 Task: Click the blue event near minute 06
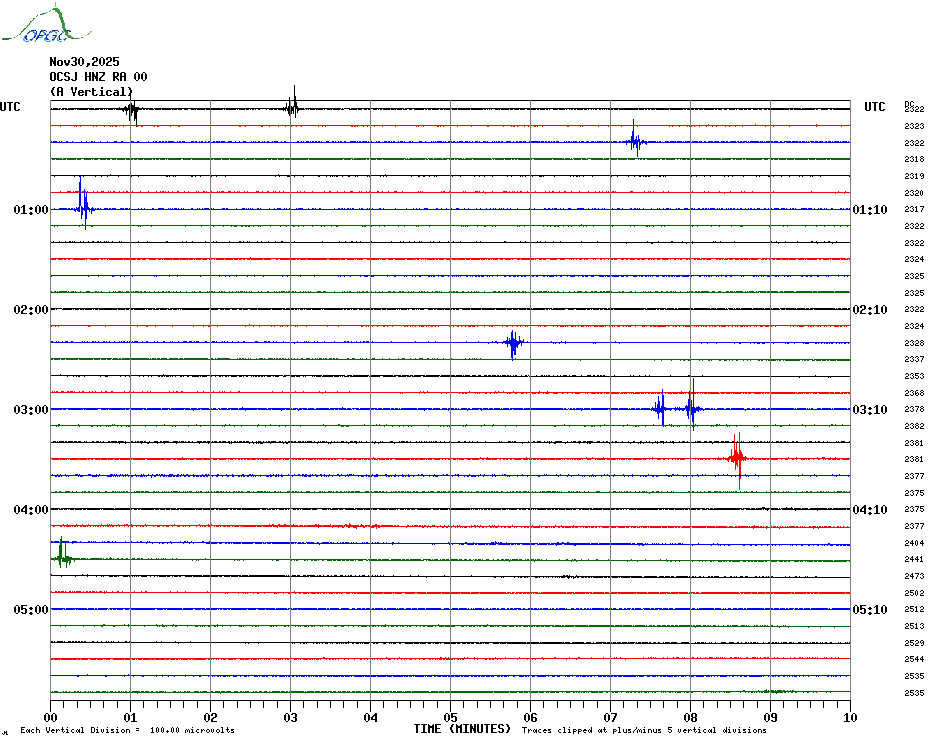tap(513, 343)
